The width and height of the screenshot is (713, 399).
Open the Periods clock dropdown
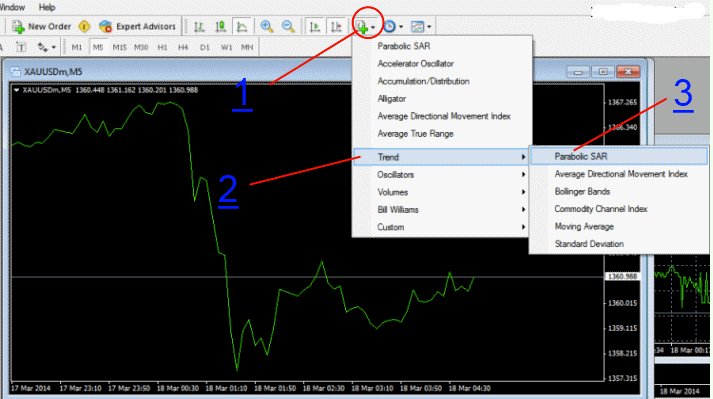pyautogui.click(x=393, y=26)
